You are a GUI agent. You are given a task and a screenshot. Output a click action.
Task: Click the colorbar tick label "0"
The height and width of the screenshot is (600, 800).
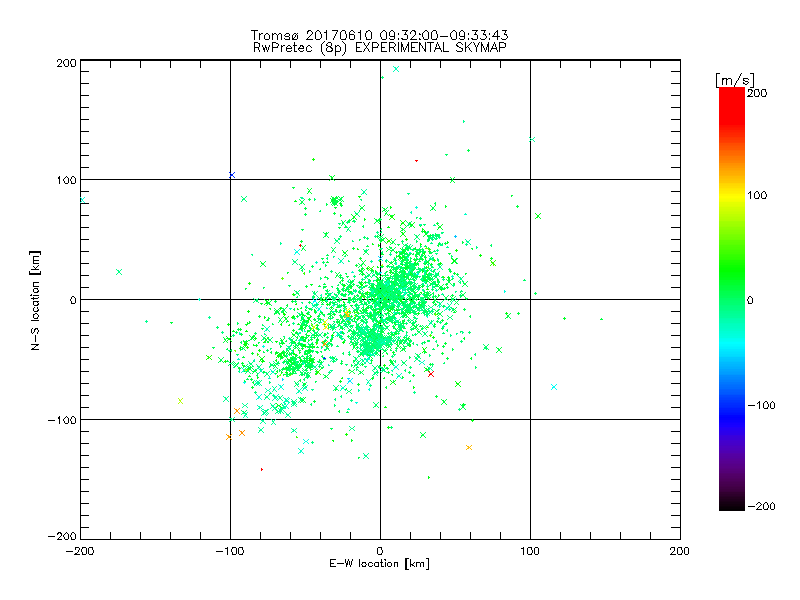[750, 301]
